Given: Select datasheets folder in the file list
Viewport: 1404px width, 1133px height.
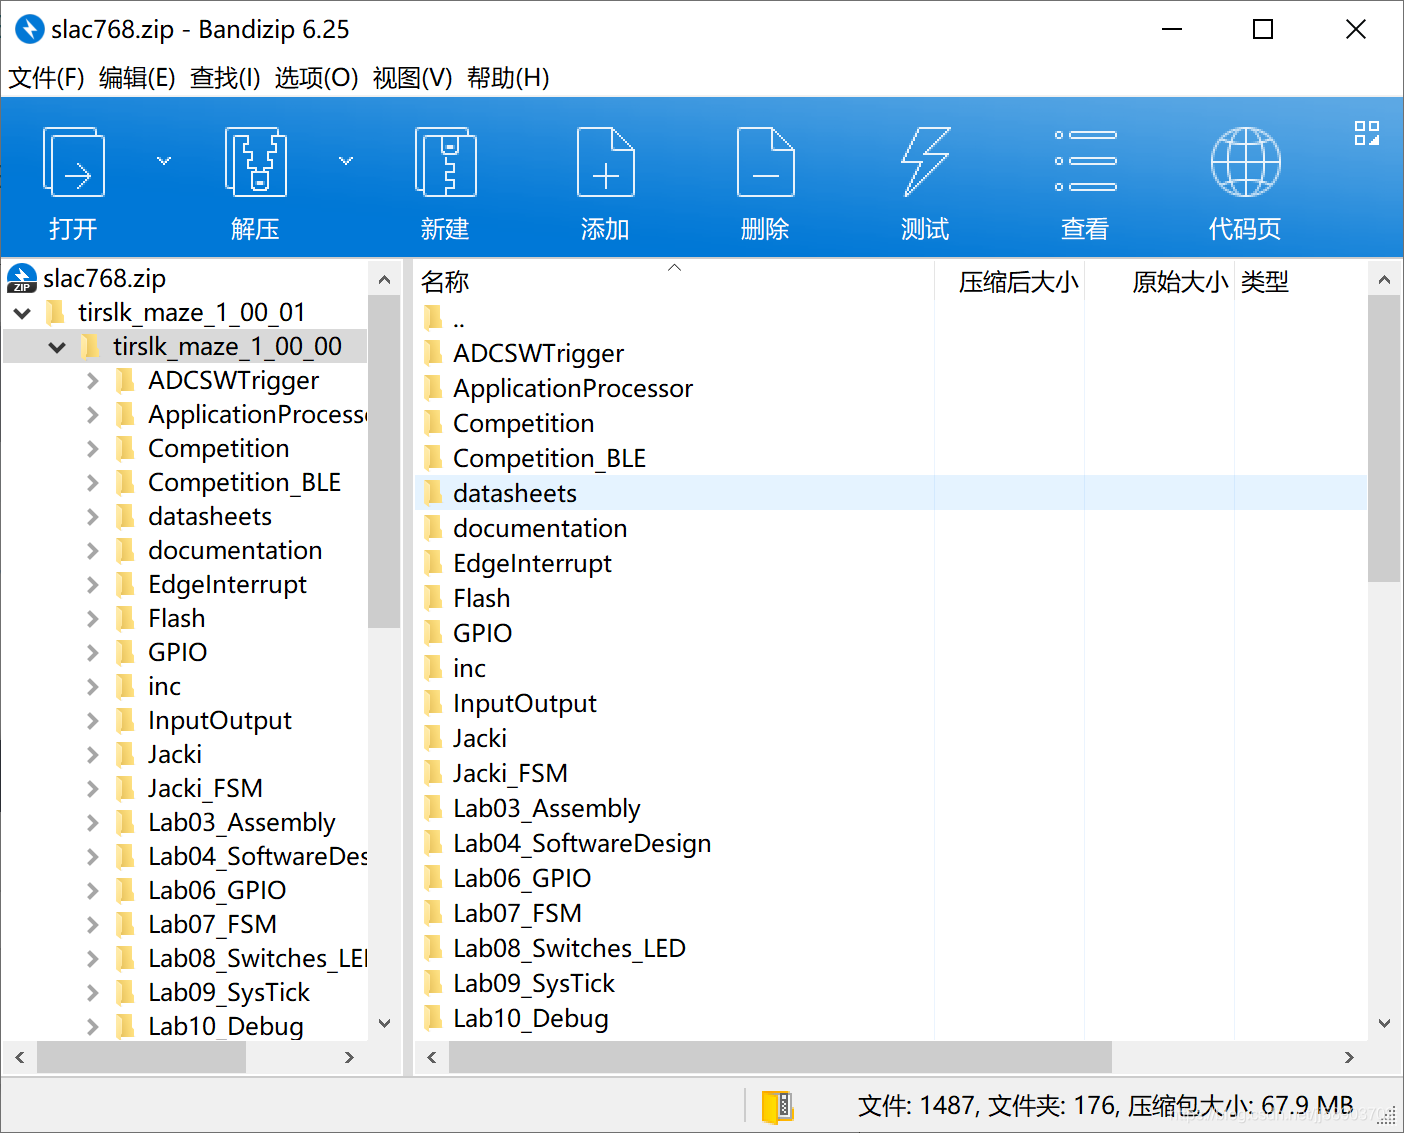Looking at the screenshot, I should tap(891, 493).
